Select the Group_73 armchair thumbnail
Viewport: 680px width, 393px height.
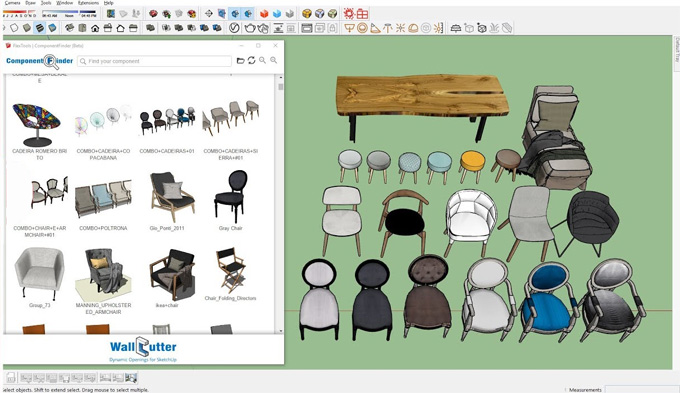[x=39, y=273]
